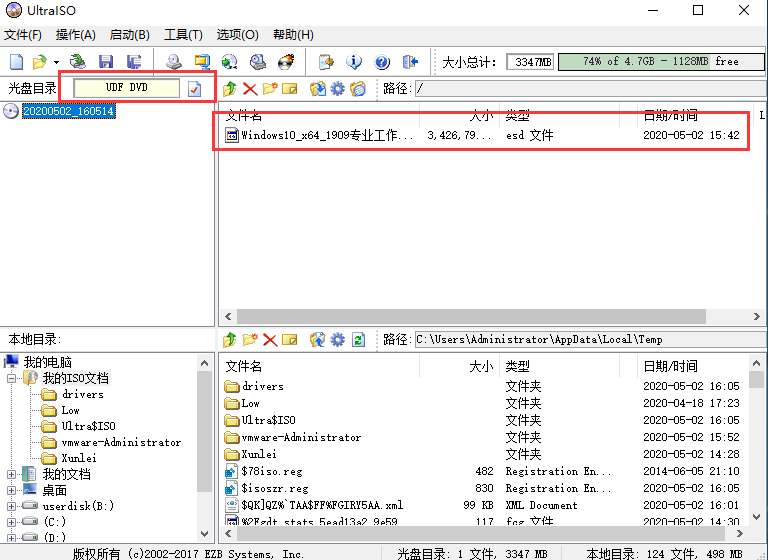Sort local file list by 类型 header
Viewport: 768px width, 560px height.
point(517,366)
